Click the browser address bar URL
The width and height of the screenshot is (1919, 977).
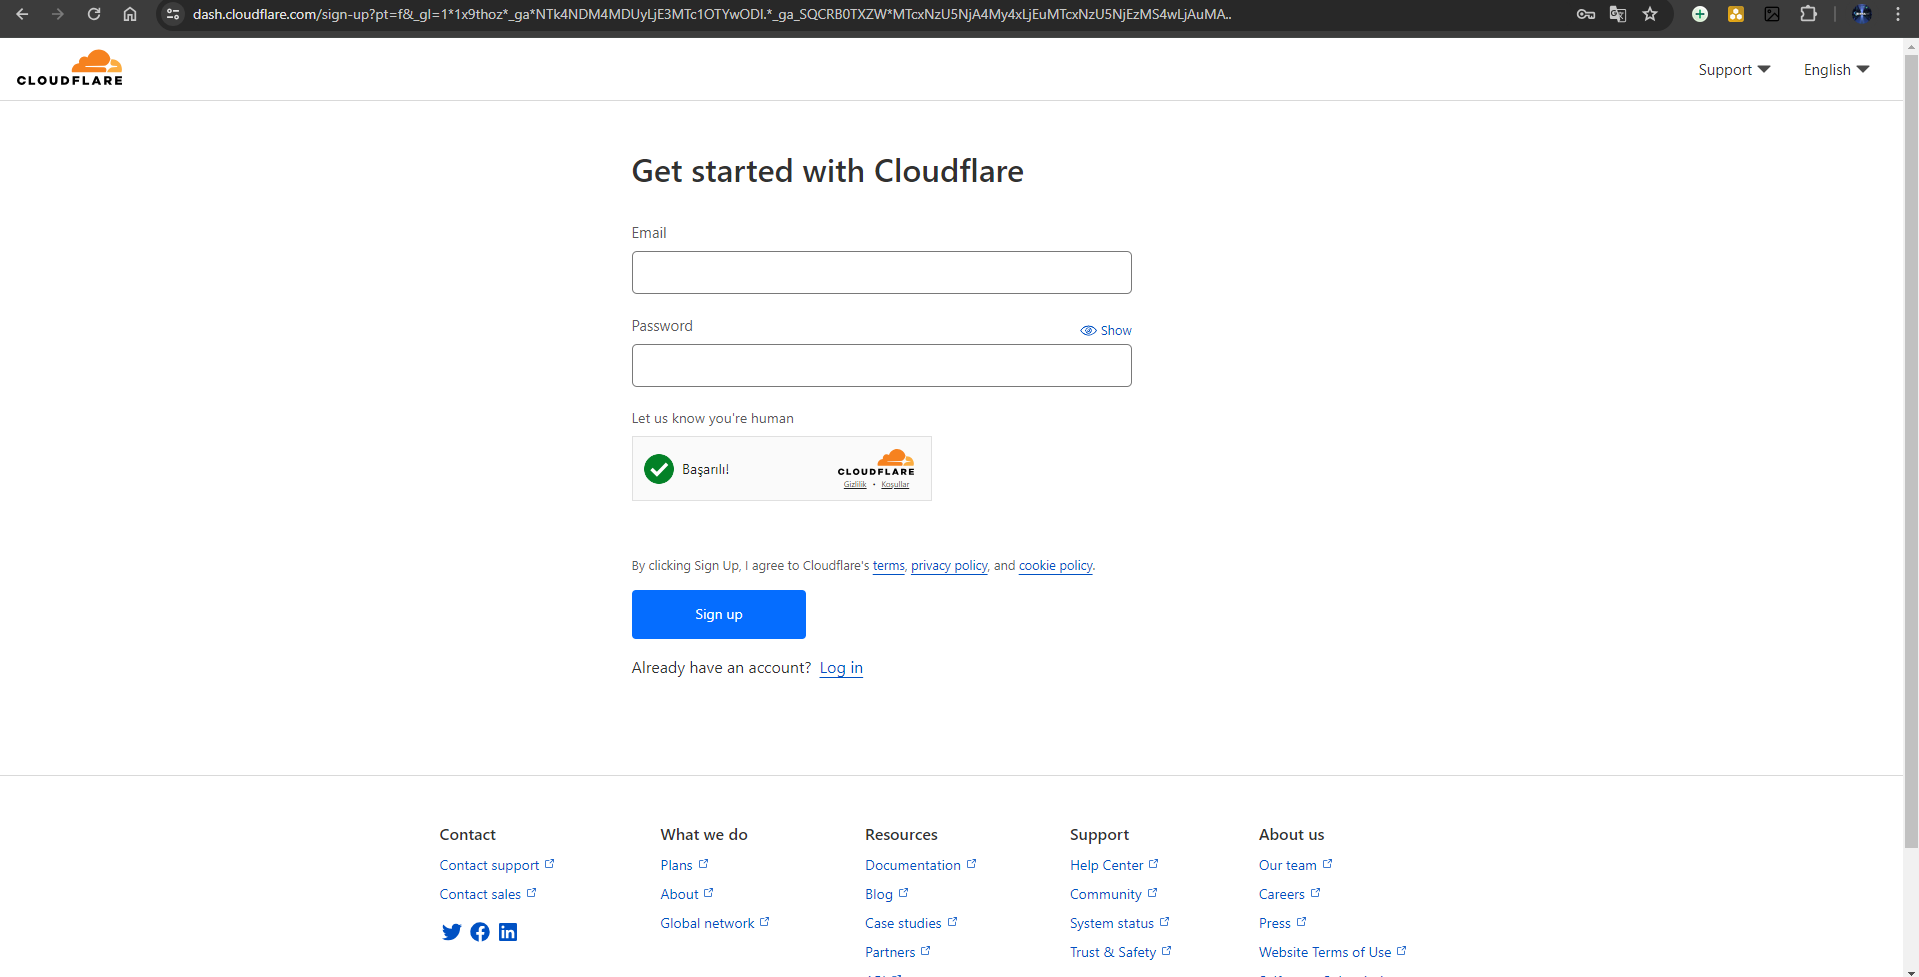click(x=712, y=14)
